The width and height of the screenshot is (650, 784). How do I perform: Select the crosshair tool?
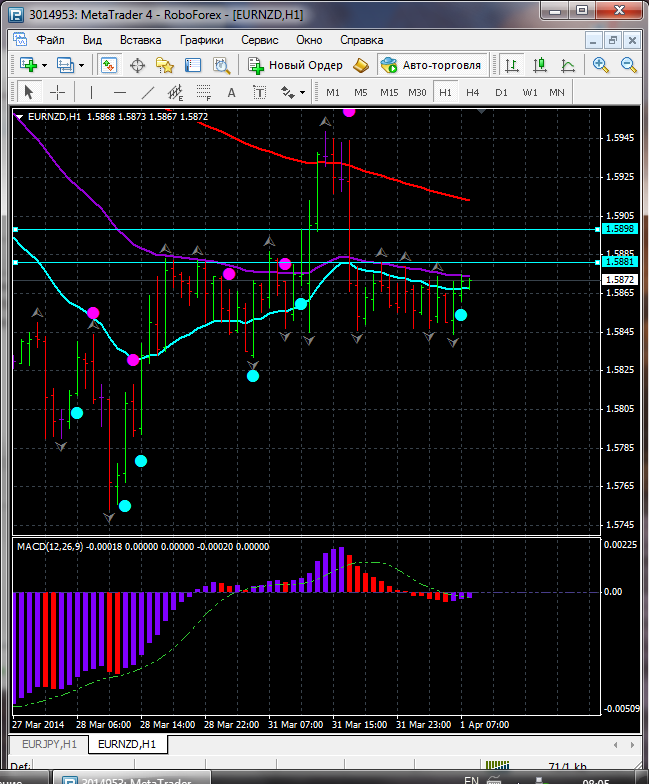(x=58, y=92)
